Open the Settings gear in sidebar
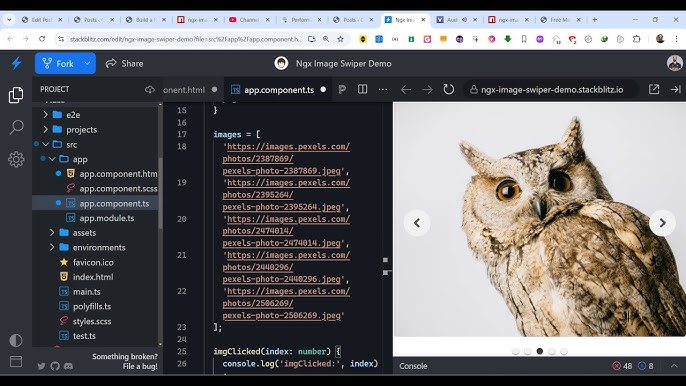 (16, 159)
